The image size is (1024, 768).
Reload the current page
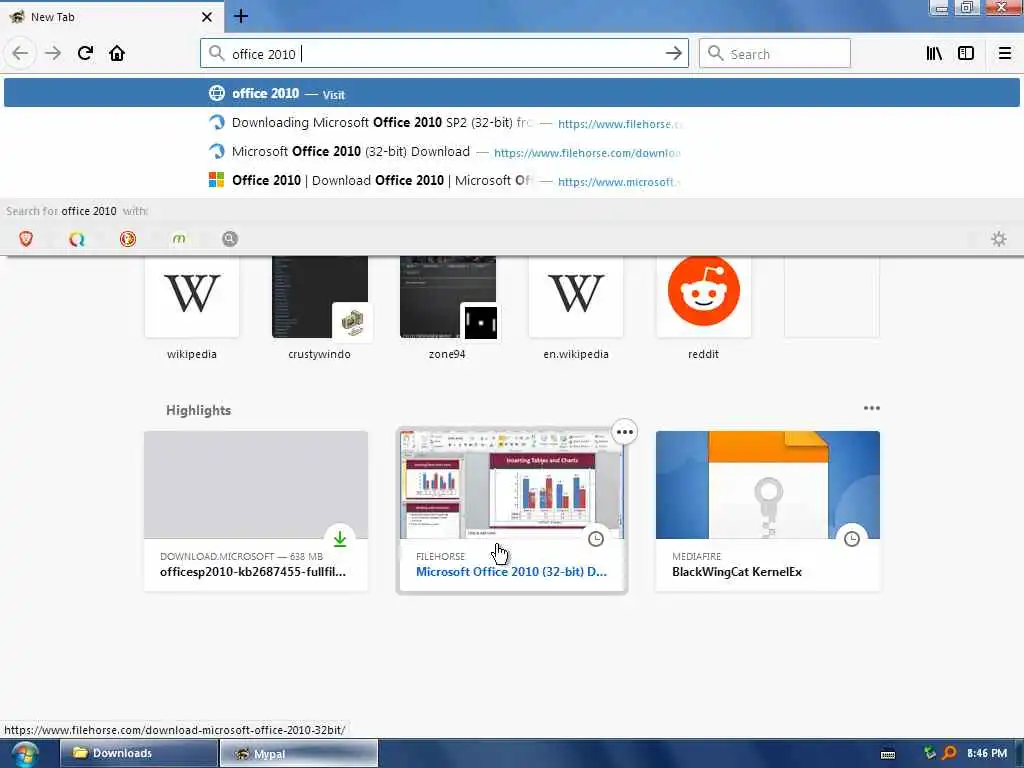point(85,54)
